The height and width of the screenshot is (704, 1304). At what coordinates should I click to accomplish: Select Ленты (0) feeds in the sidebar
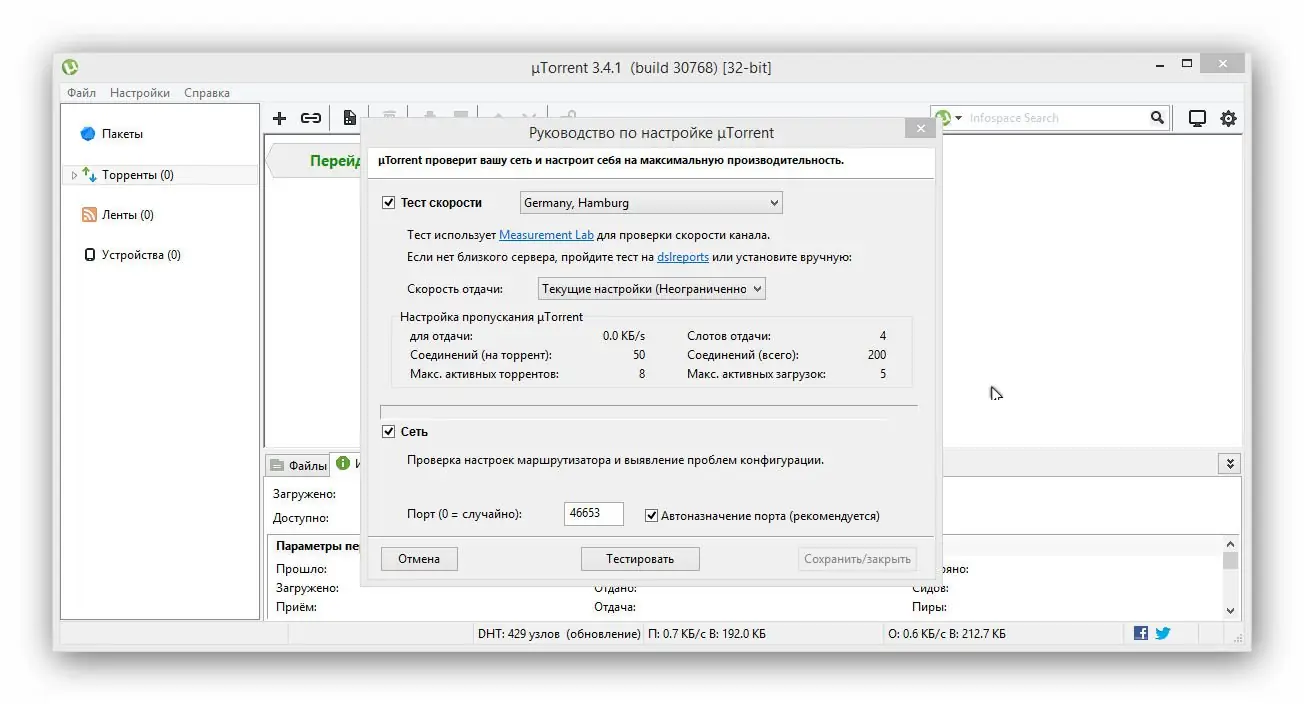[127, 215]
